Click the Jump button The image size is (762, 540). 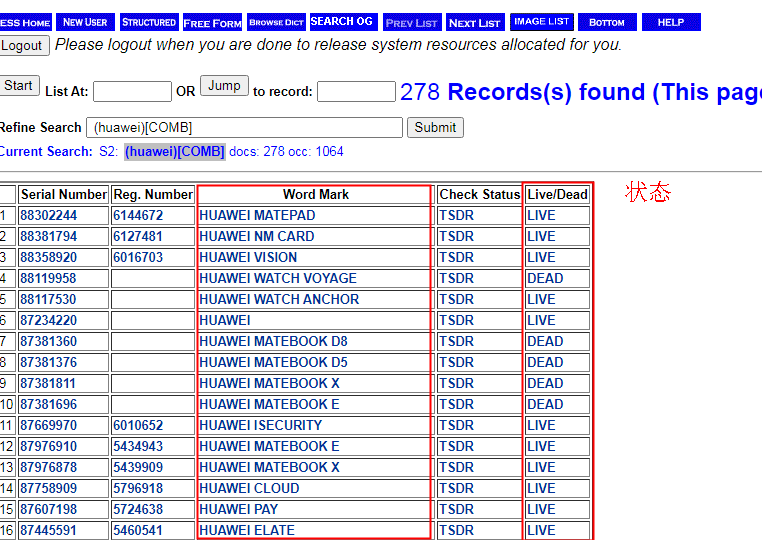225,86
